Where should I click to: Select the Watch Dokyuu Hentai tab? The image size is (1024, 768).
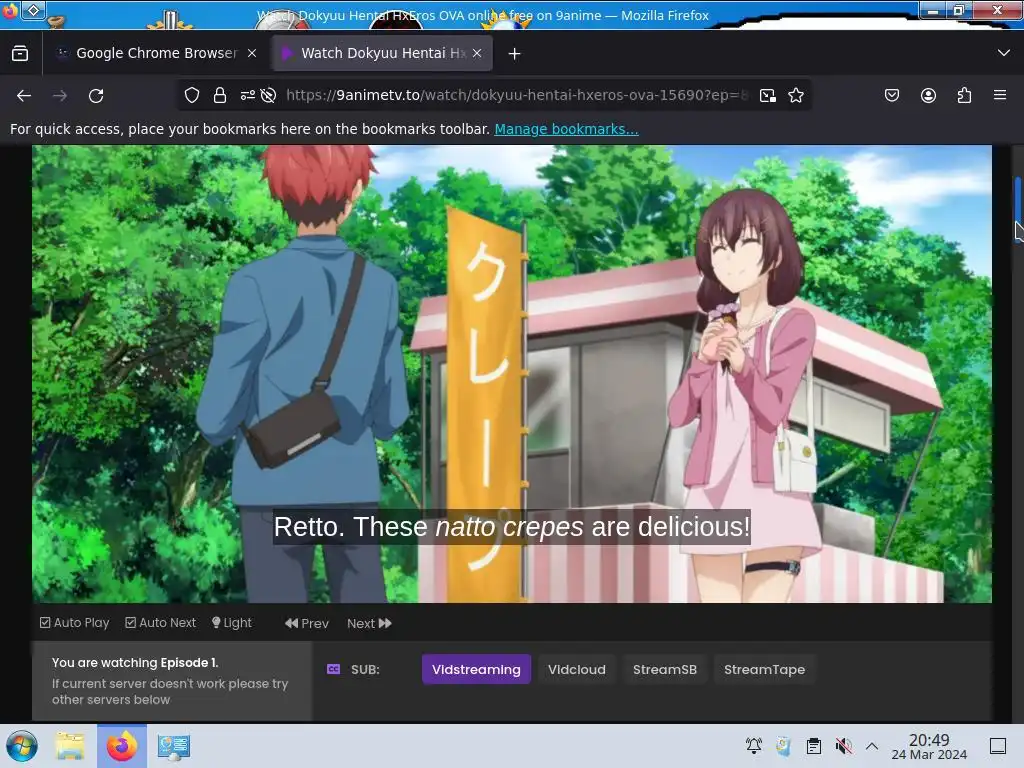coord(383,53)
